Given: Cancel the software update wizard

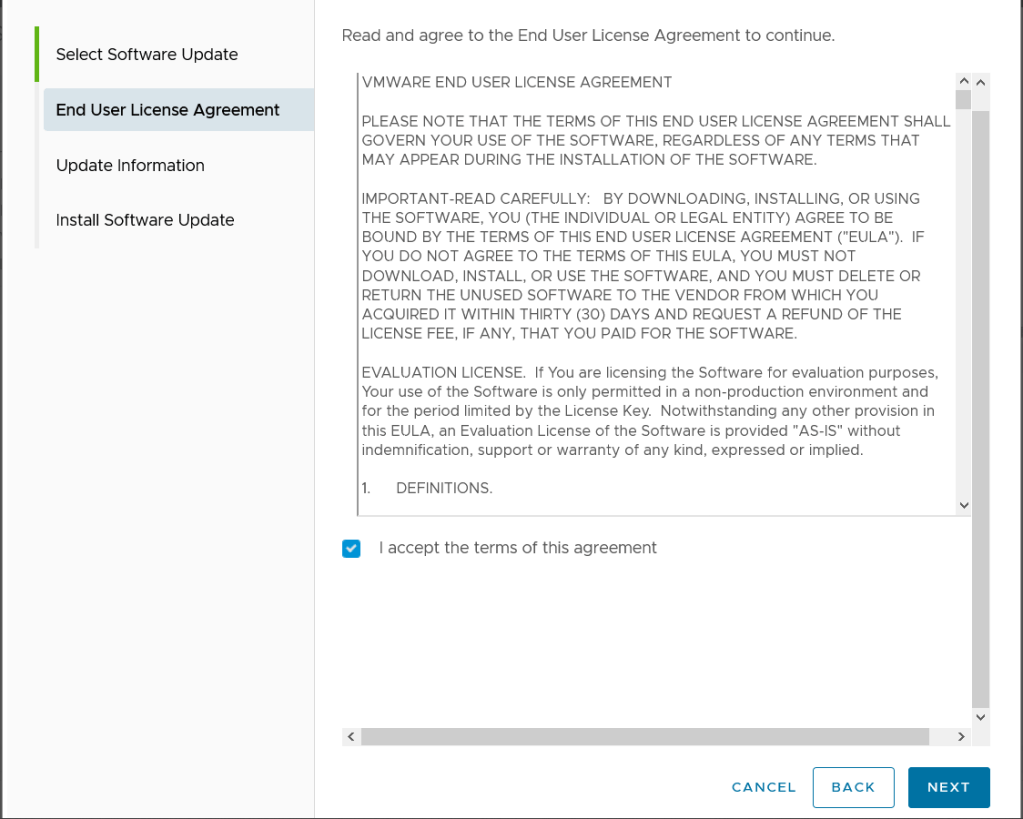Looking at the screenshot, I should point(764,787).
